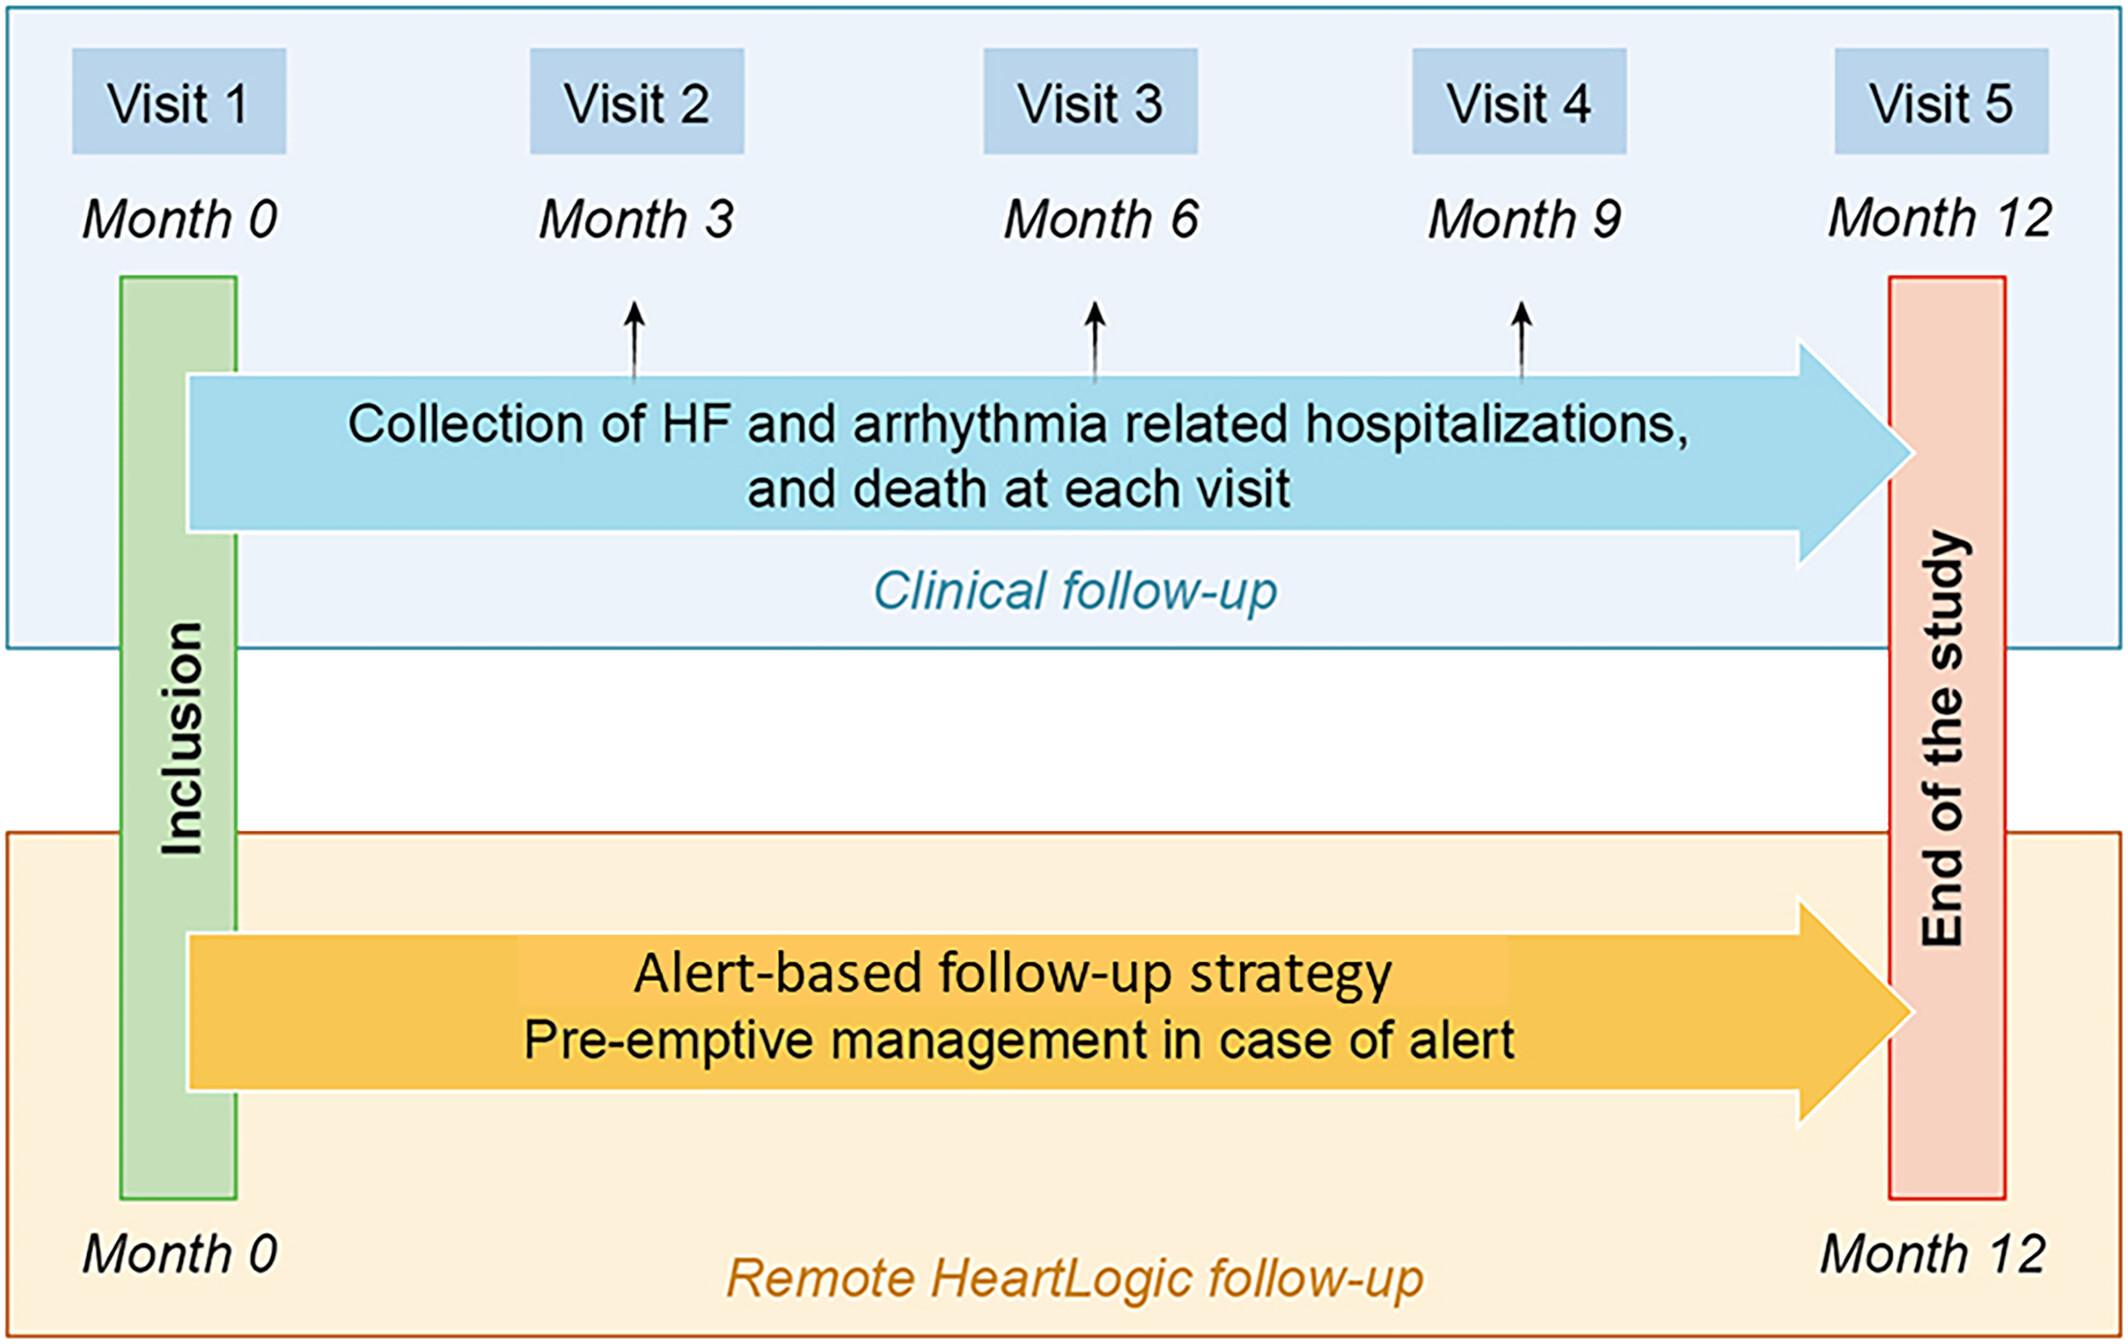Click the Month 3 label

click(637, 219)
